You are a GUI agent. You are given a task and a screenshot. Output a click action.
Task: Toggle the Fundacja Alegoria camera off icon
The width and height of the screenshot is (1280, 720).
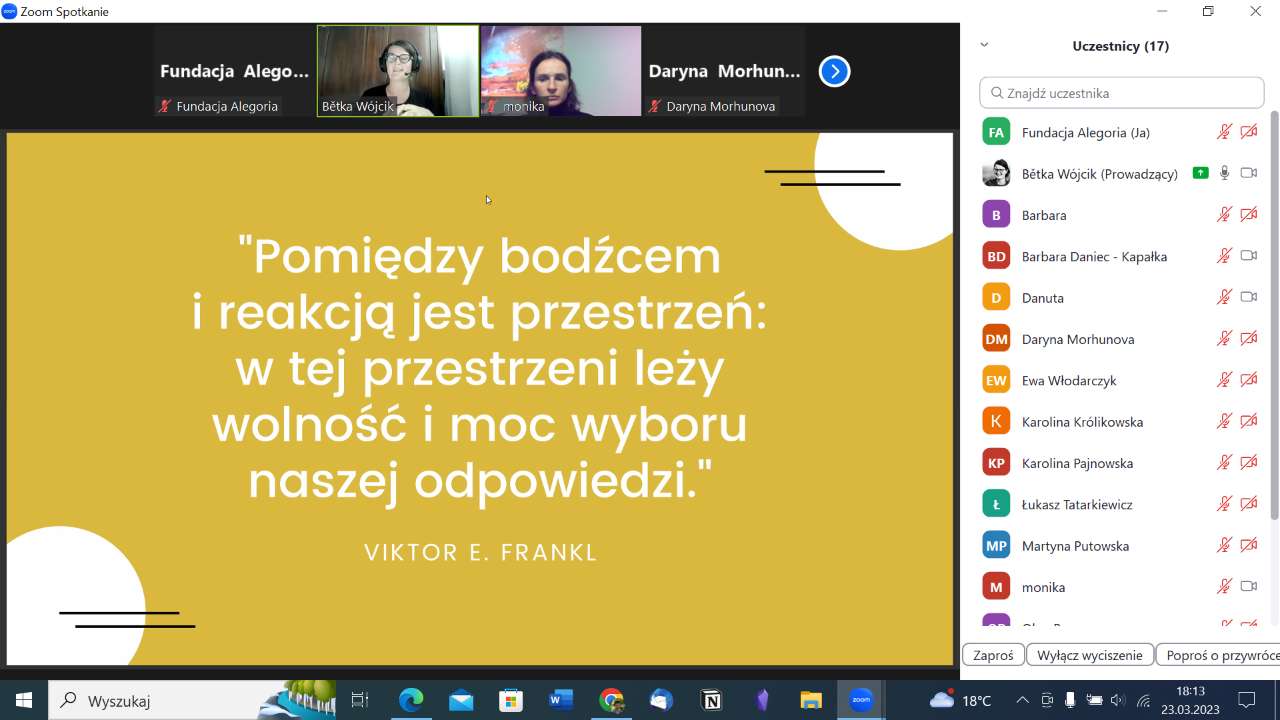1248,132
